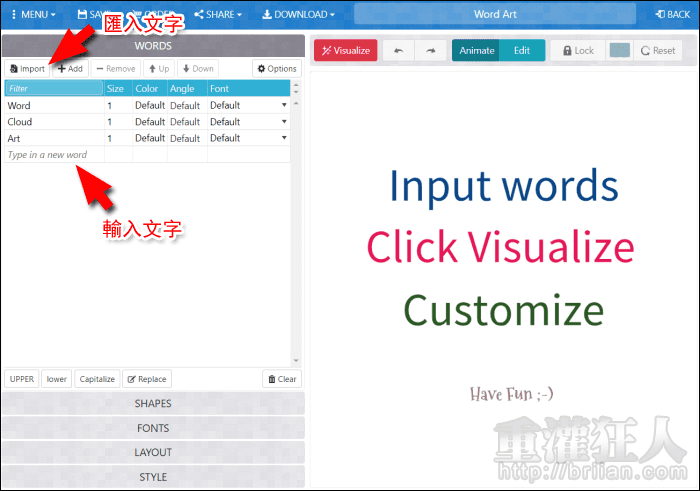Expand the SHAPES panel section

(x=153, y=404)
